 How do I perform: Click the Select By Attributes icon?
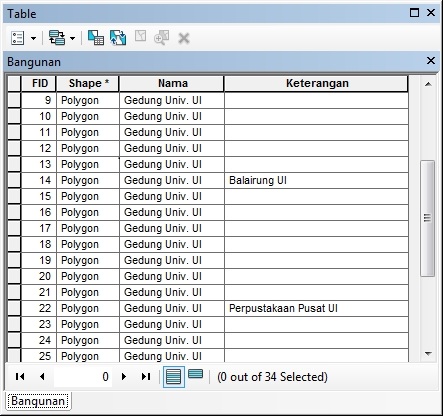pyautogui.click(x=96, y=38)
